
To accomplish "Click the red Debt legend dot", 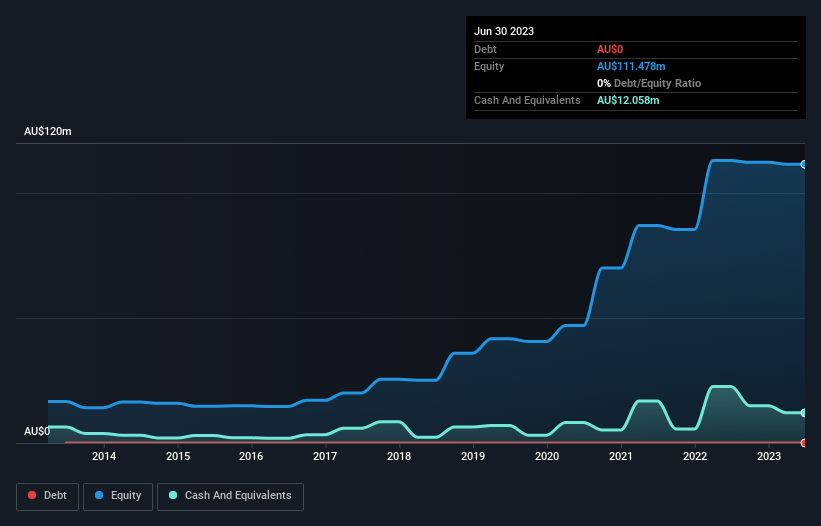I will click(x=32, y=495).
